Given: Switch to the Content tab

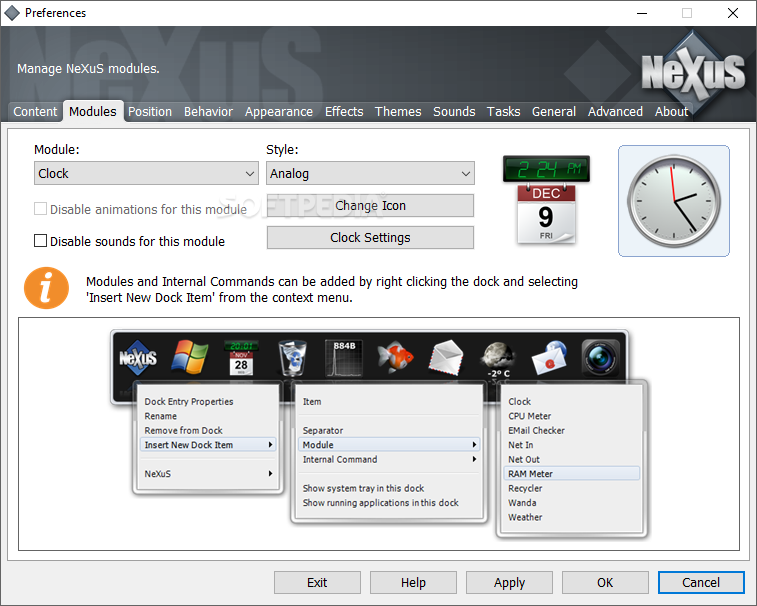Looking at the screenshot, I should tap(35, 112).
